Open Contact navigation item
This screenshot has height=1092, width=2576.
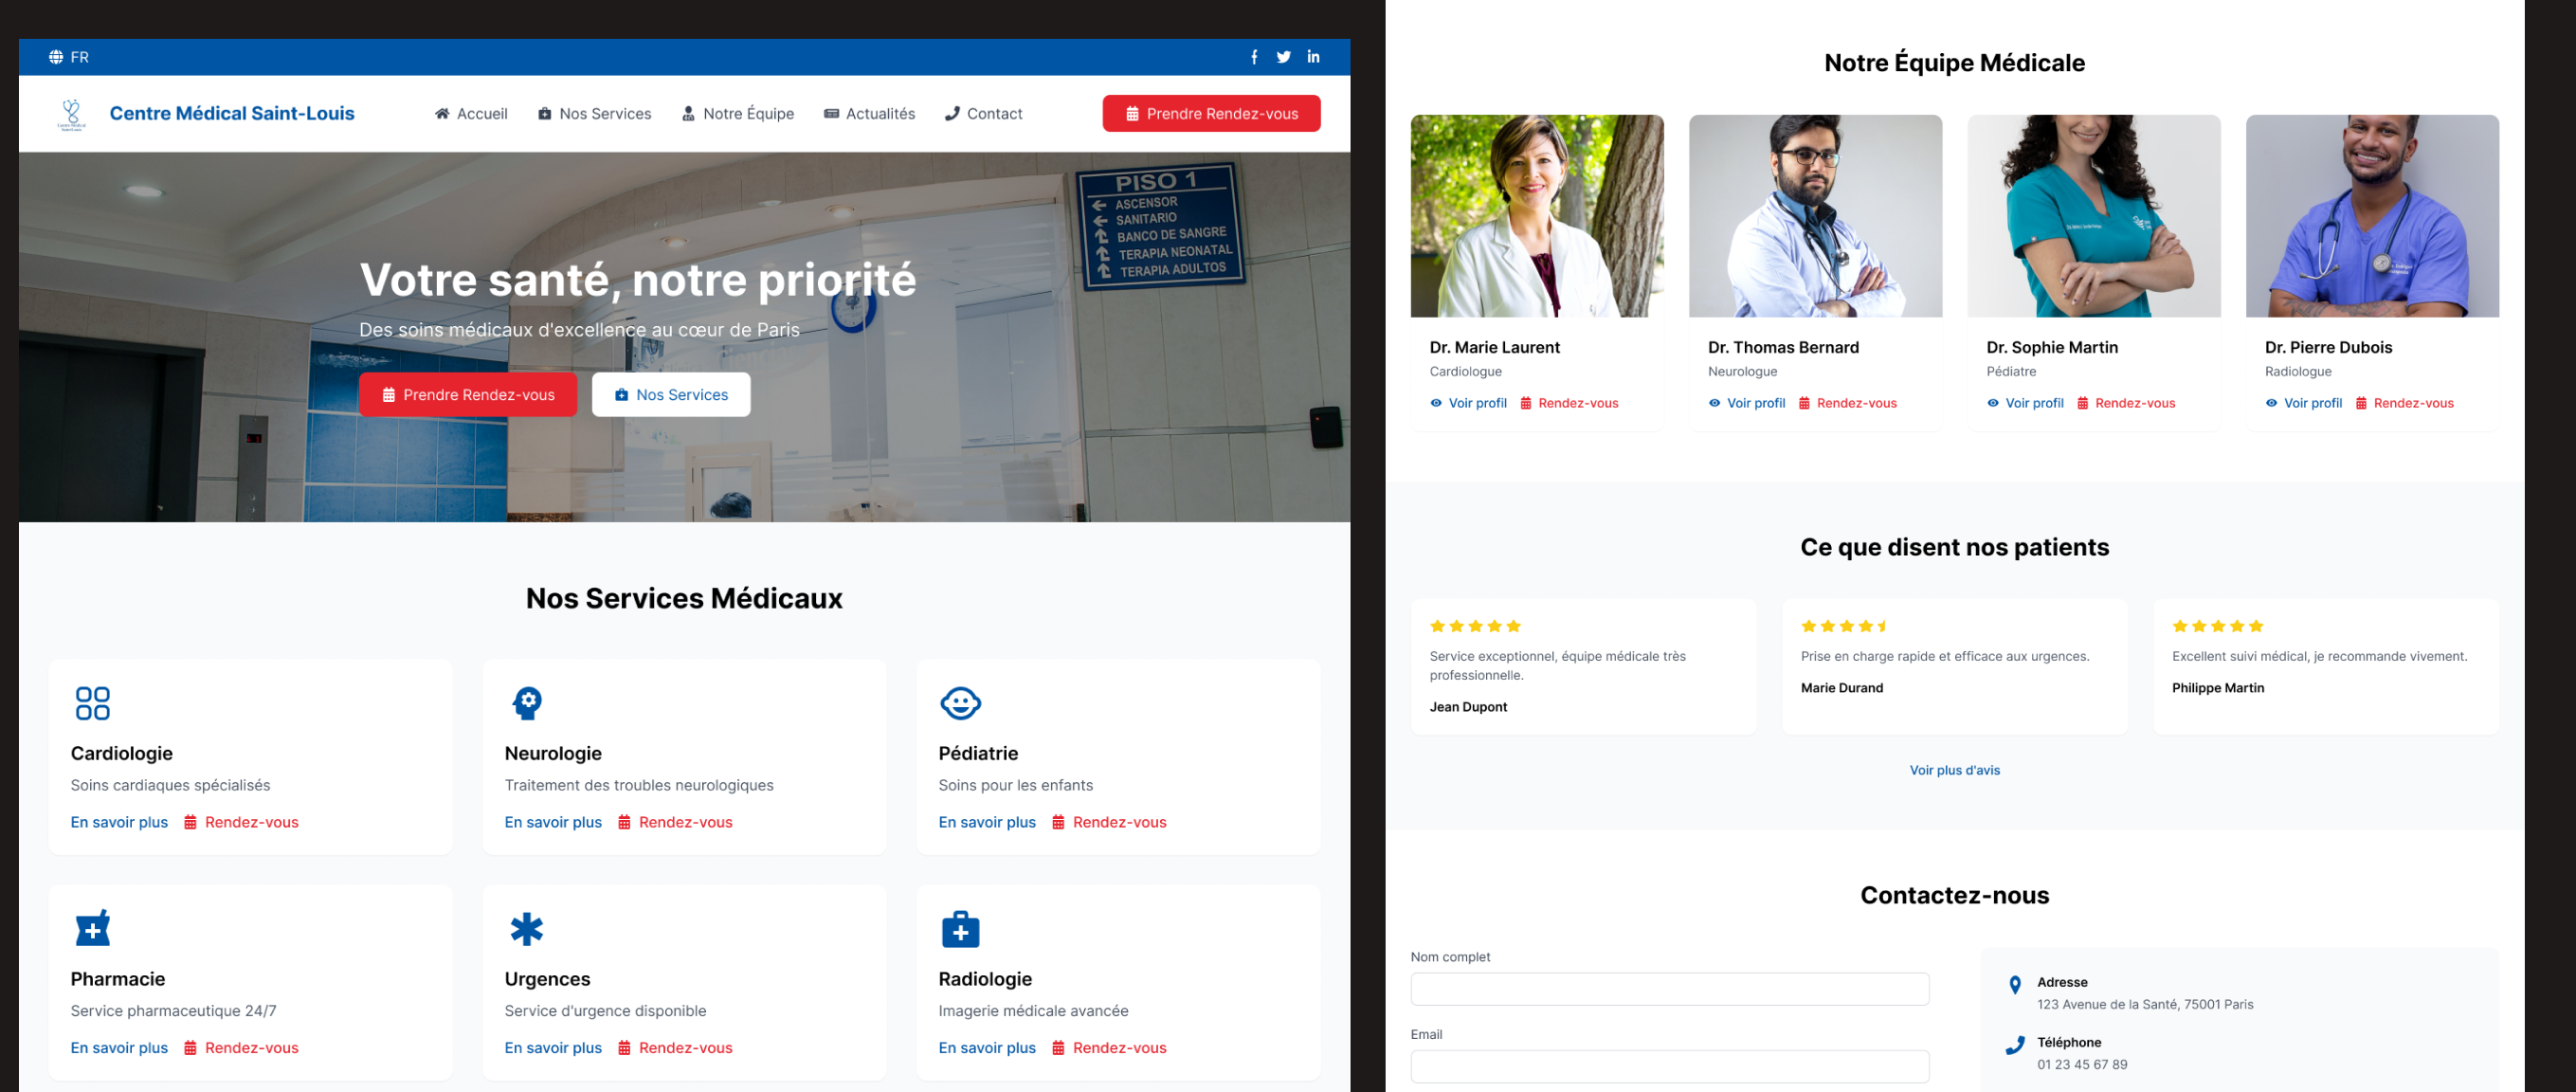(x=983, y=114)
